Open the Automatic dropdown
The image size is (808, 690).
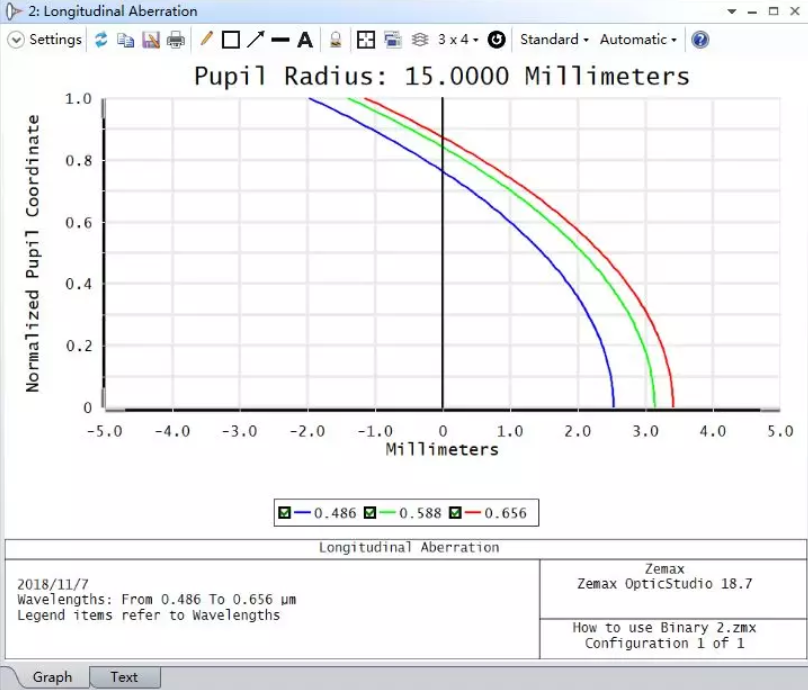pyautogui.click(x=637, y=40)
